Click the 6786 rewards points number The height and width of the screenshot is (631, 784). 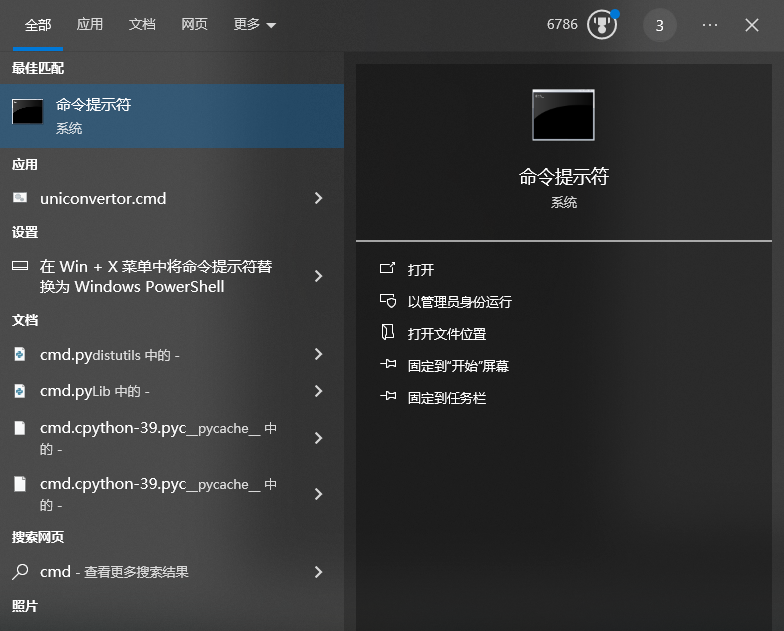(562, 24)
